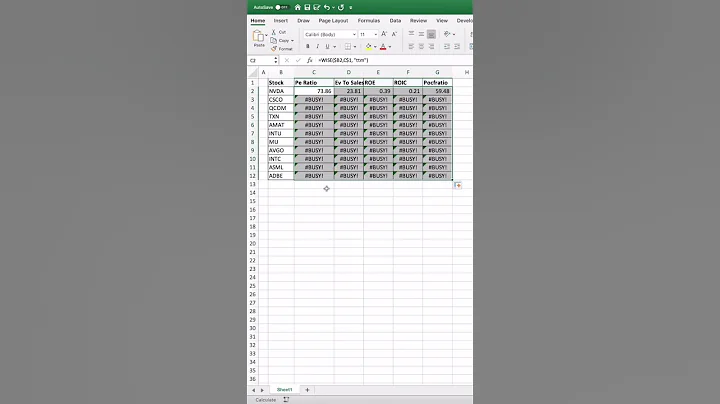Click the Align Left icon
This screenshot has height=404, width=720.
tap(411, 46)
